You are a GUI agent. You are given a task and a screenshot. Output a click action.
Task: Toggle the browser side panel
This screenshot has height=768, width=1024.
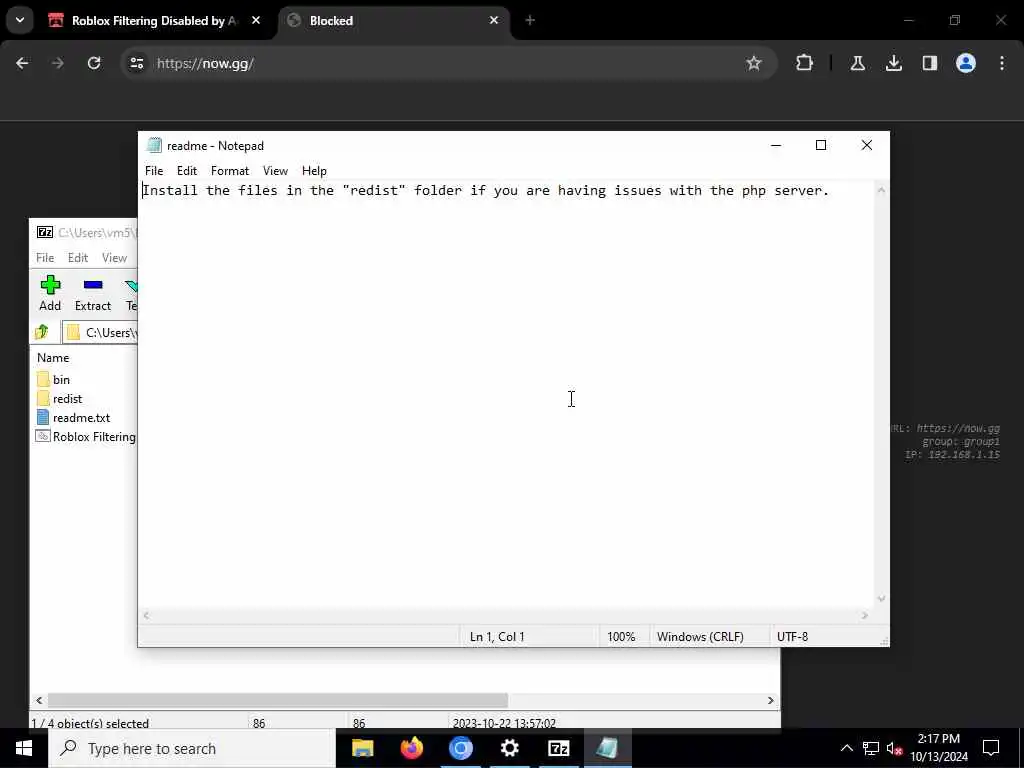[x=929, y=63]
